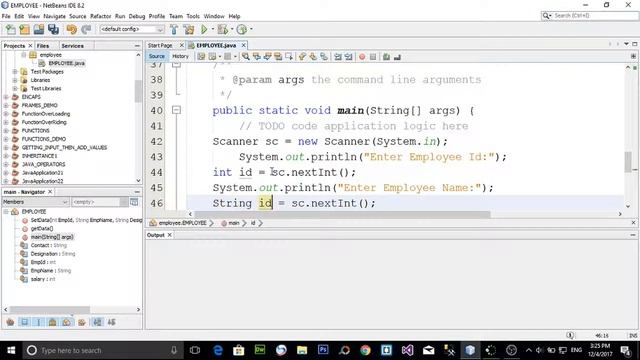Click the Build Project hammer icon

pyautogui.click(x=174, y=29)
